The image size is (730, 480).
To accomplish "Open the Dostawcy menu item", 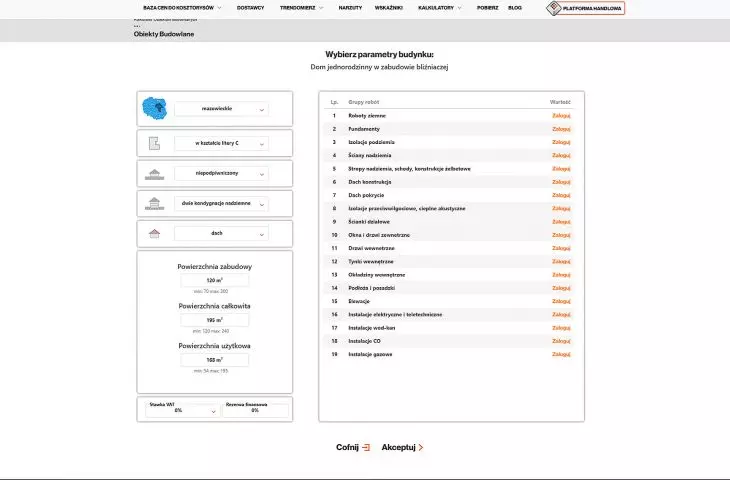I will point(250,8).
